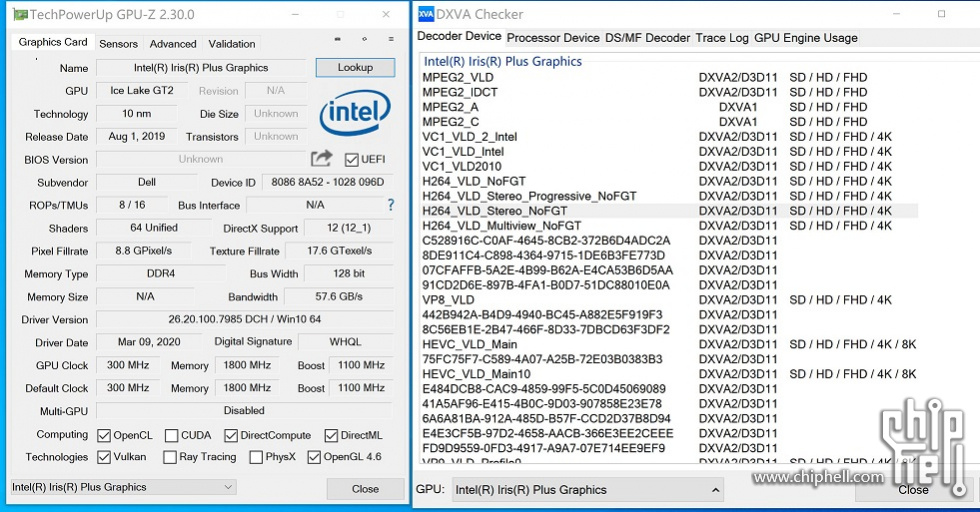This screenshot has height=512, width=980.
Task: Select the MPEG2_A decoder row
Action: pos(669,107)
